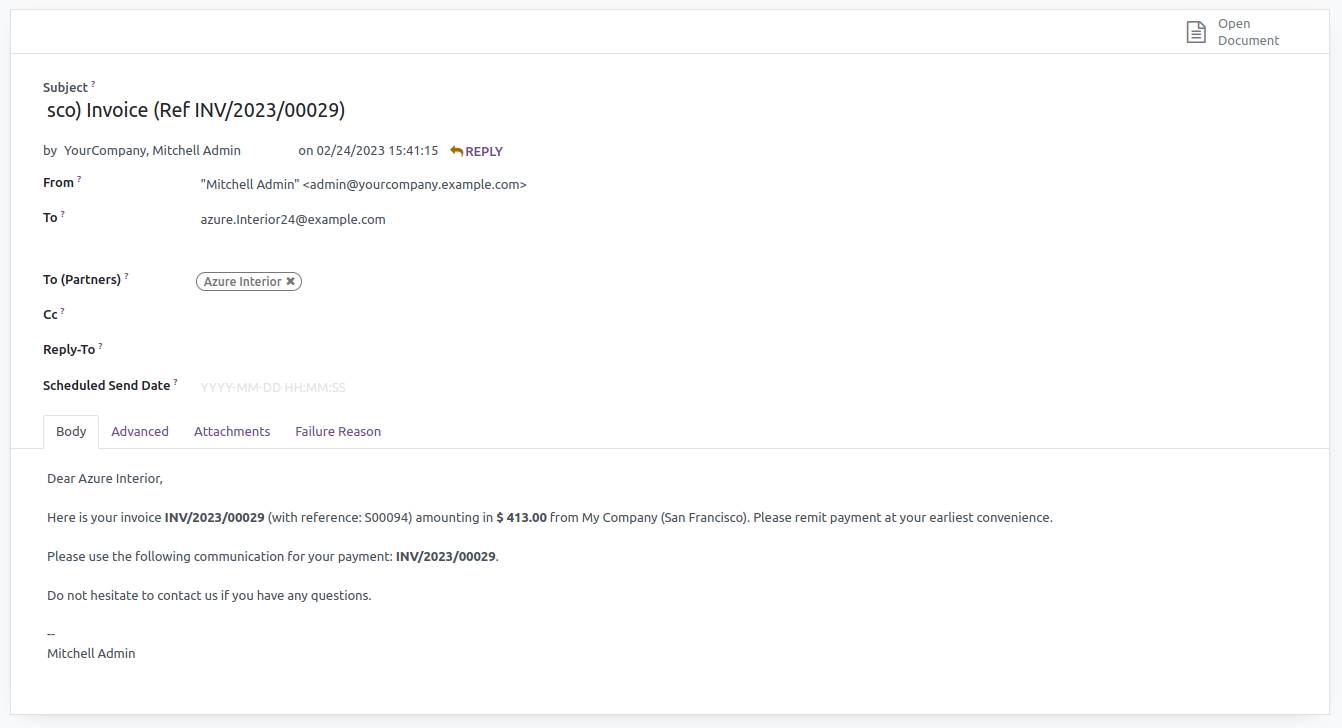1342x728 pixels.
Task: Click the help mark beside From
Action: (x=79, y=179)
